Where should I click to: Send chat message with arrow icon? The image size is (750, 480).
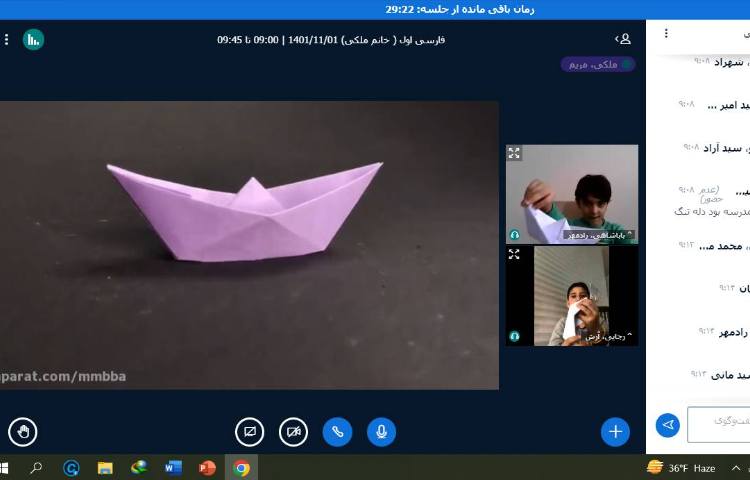[667, 425]
